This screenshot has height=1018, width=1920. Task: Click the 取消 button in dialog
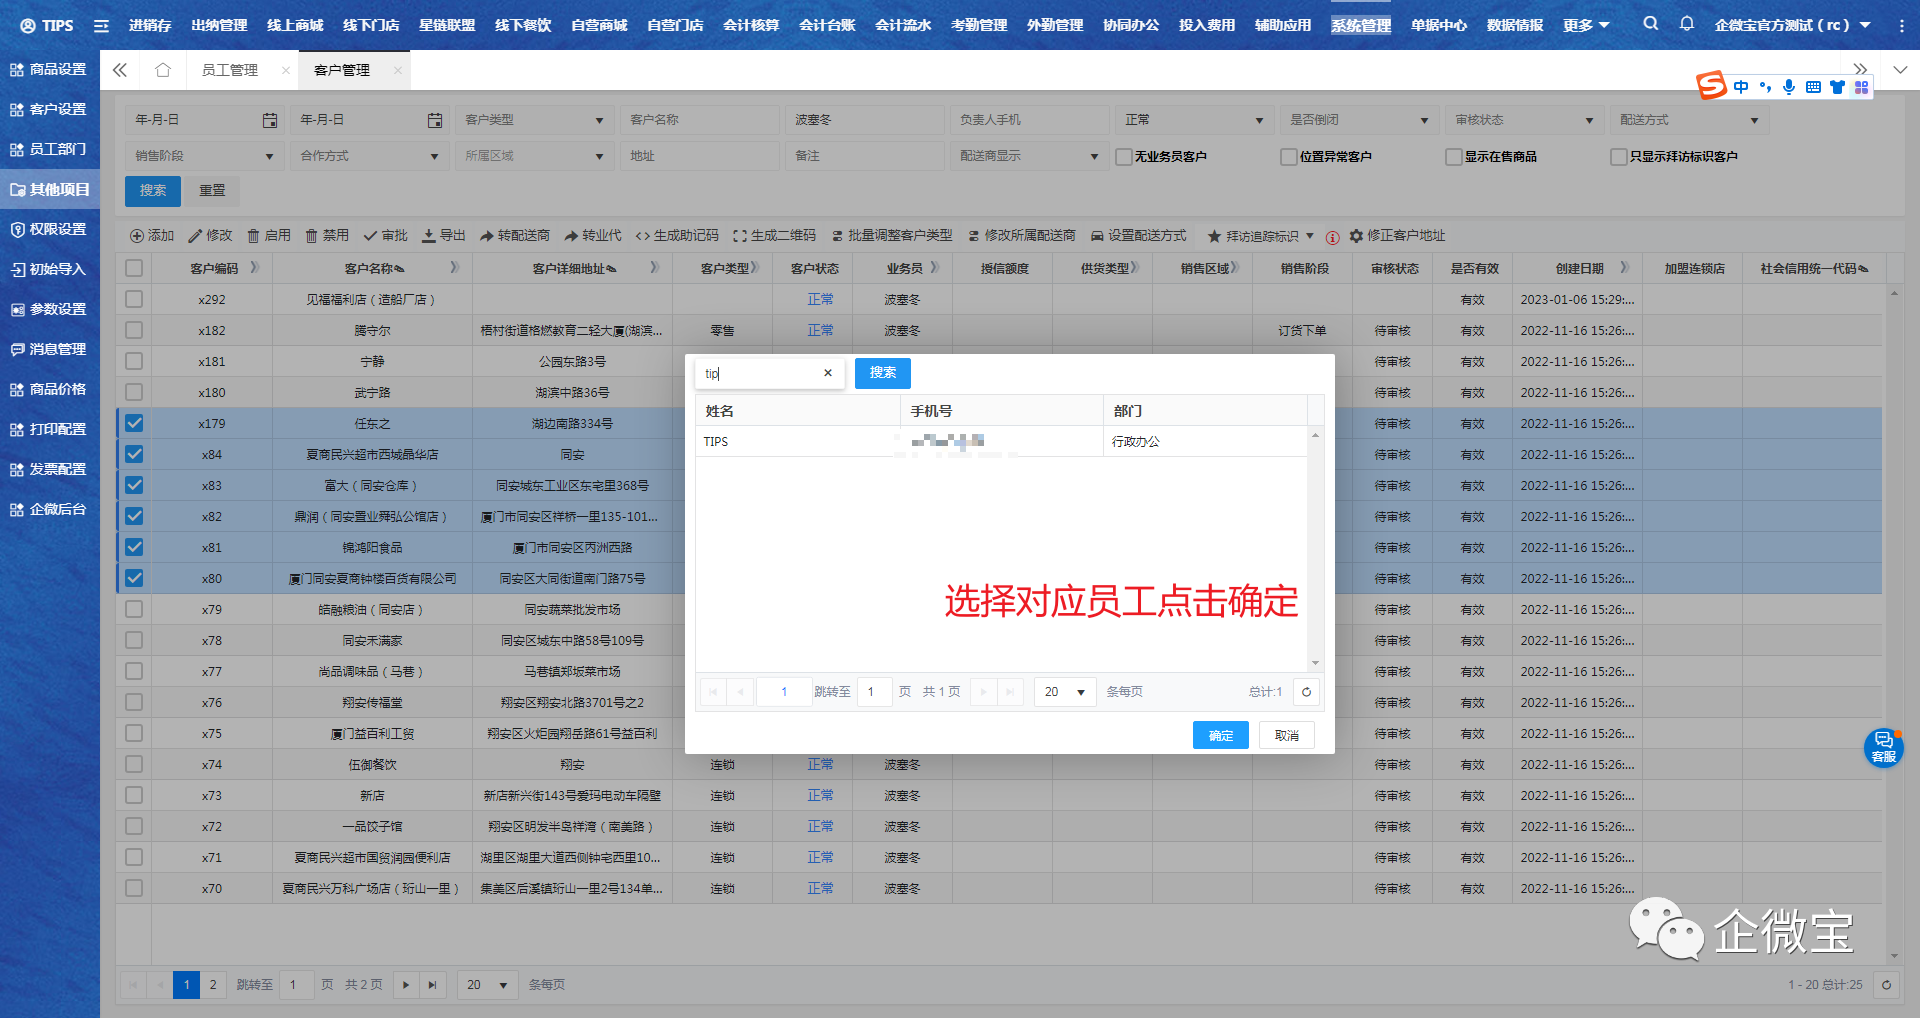(1286, 735)
